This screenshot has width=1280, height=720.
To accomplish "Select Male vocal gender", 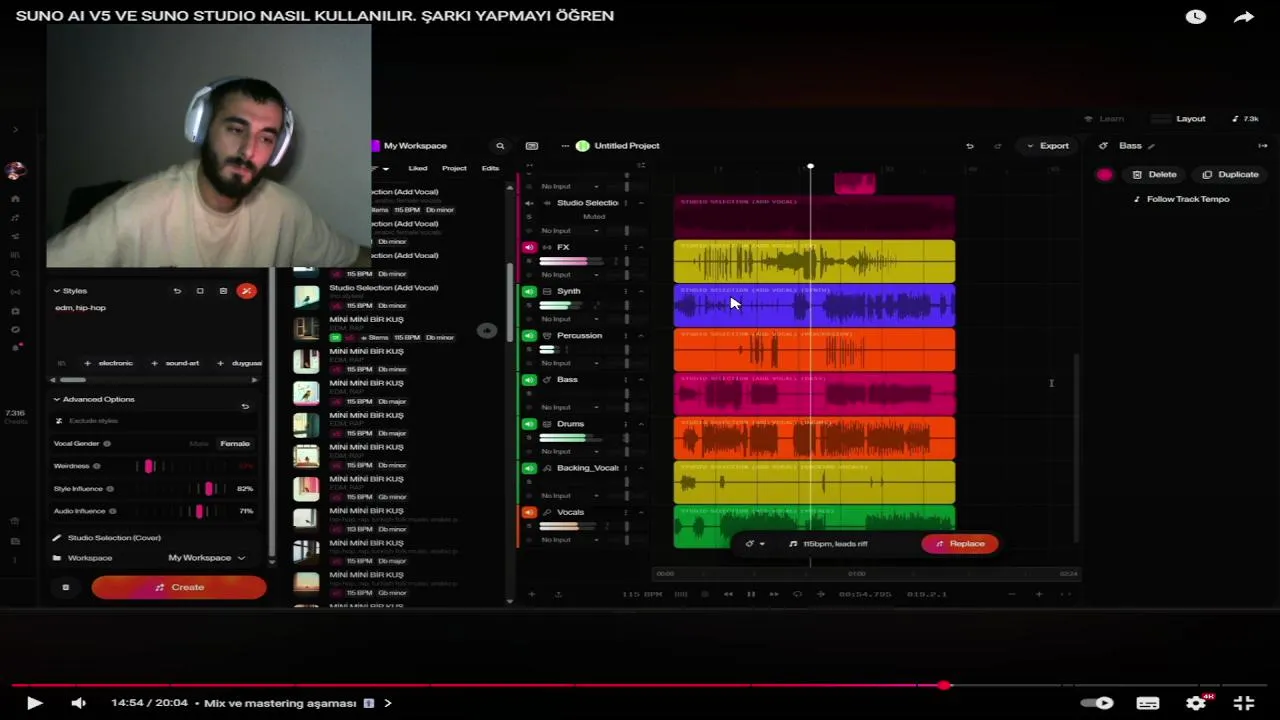I will point(199,443).
